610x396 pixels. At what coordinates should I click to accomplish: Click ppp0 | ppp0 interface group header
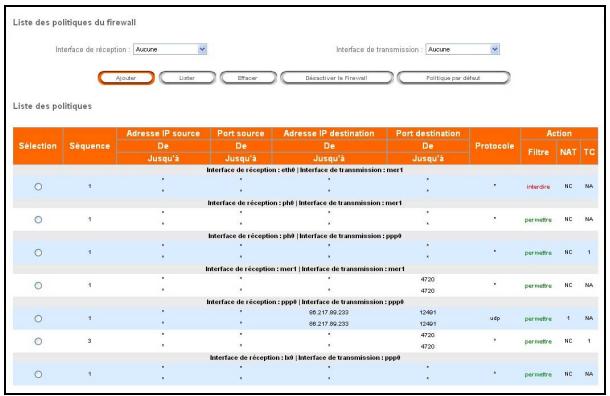(x=305, y=302)
